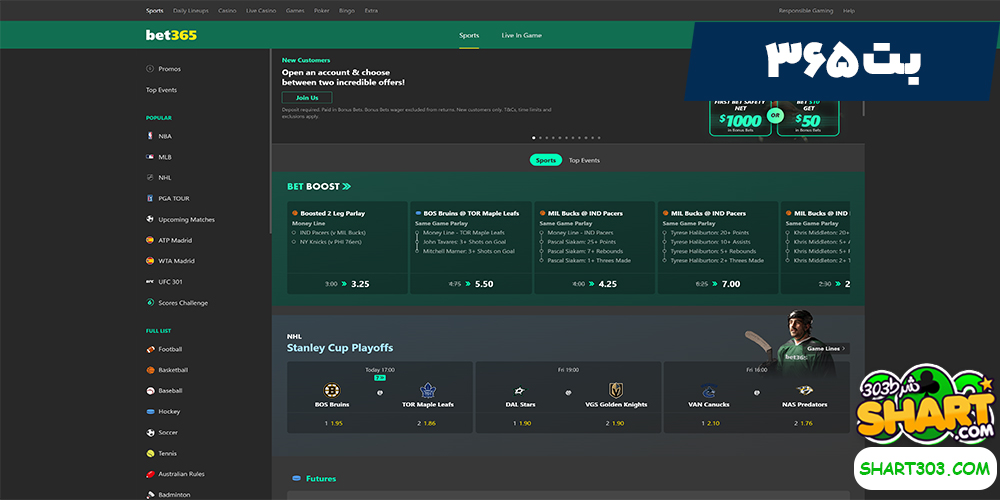Bet on Siakam Same Game Parlay at 4.25
Viewport: 1000px width, 500px height.
(594, 284)
